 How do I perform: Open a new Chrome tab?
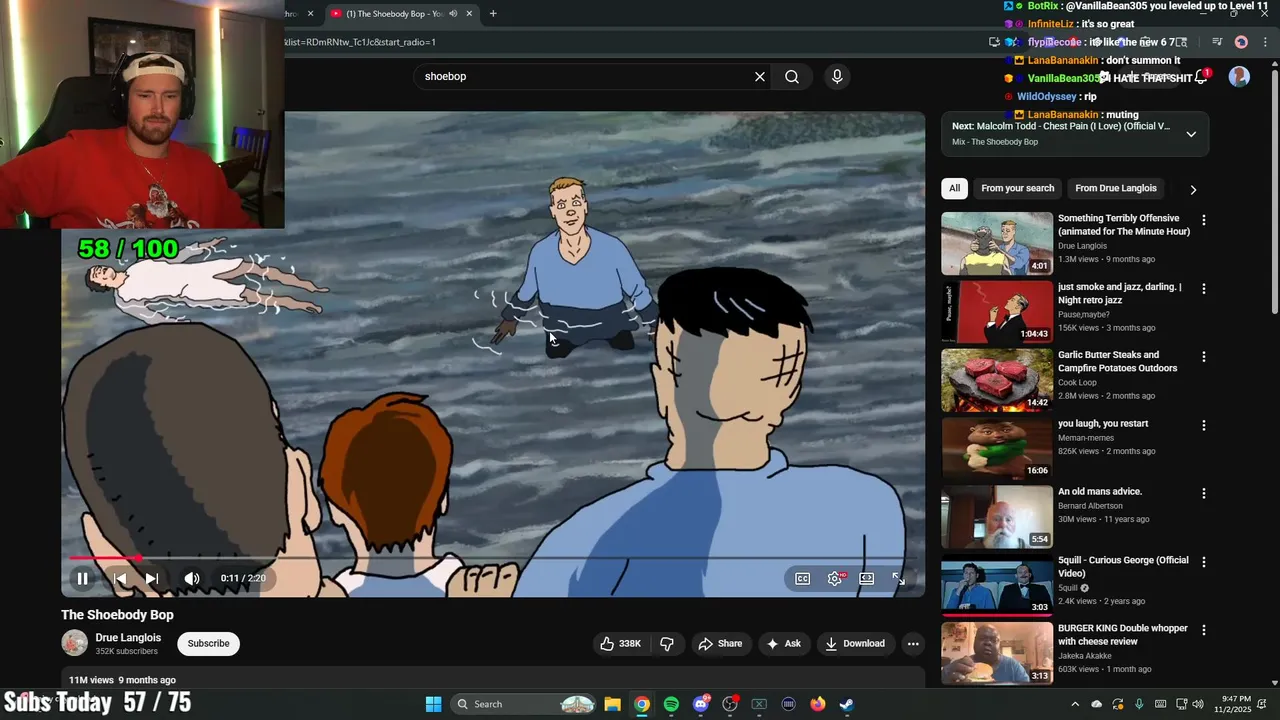pos(493,14)
